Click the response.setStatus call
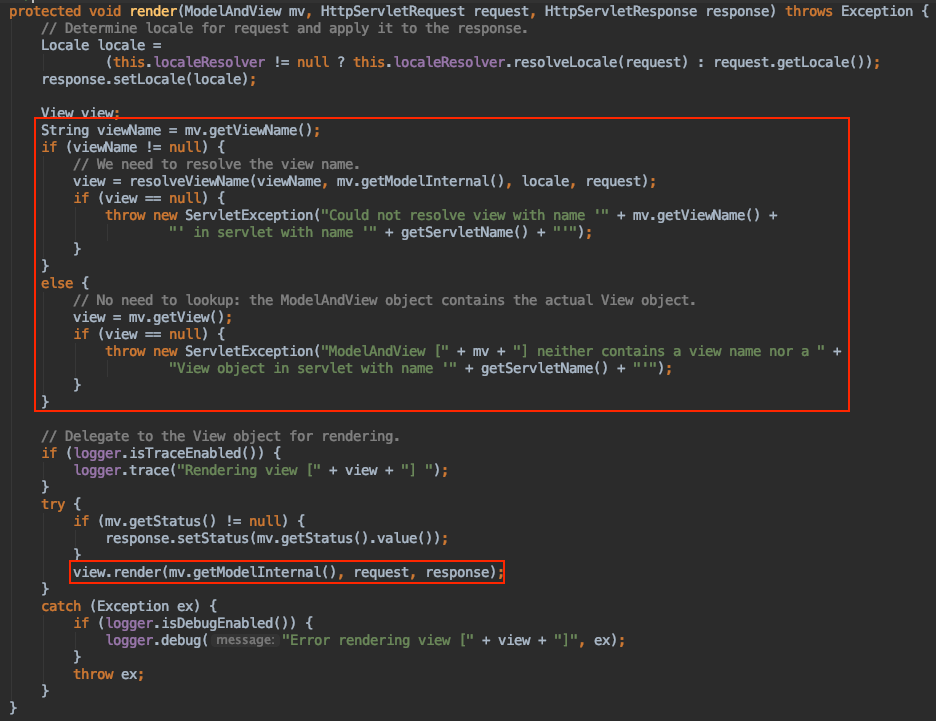This screenshot has height=721, width=936. click(275, 538)
